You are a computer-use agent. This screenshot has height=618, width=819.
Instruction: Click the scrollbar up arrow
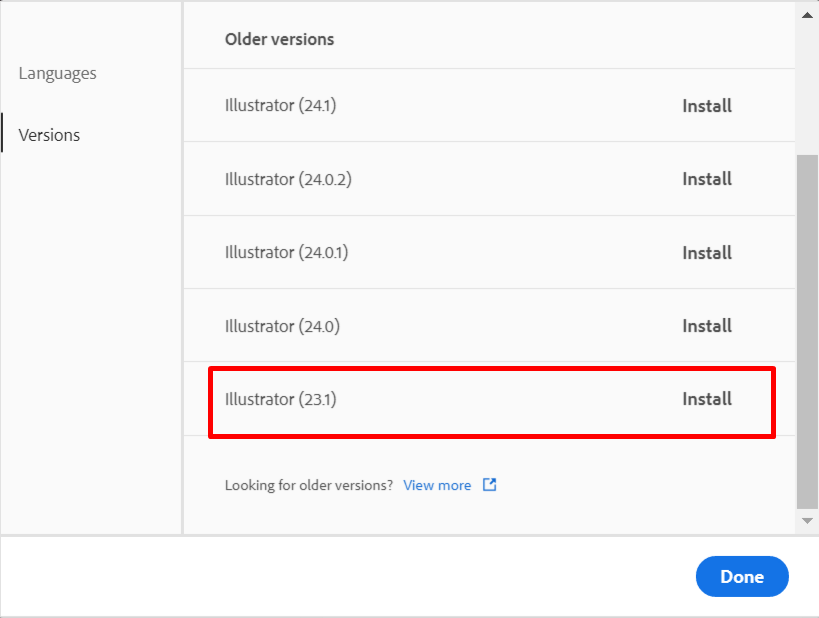click(x=807, y=15)
